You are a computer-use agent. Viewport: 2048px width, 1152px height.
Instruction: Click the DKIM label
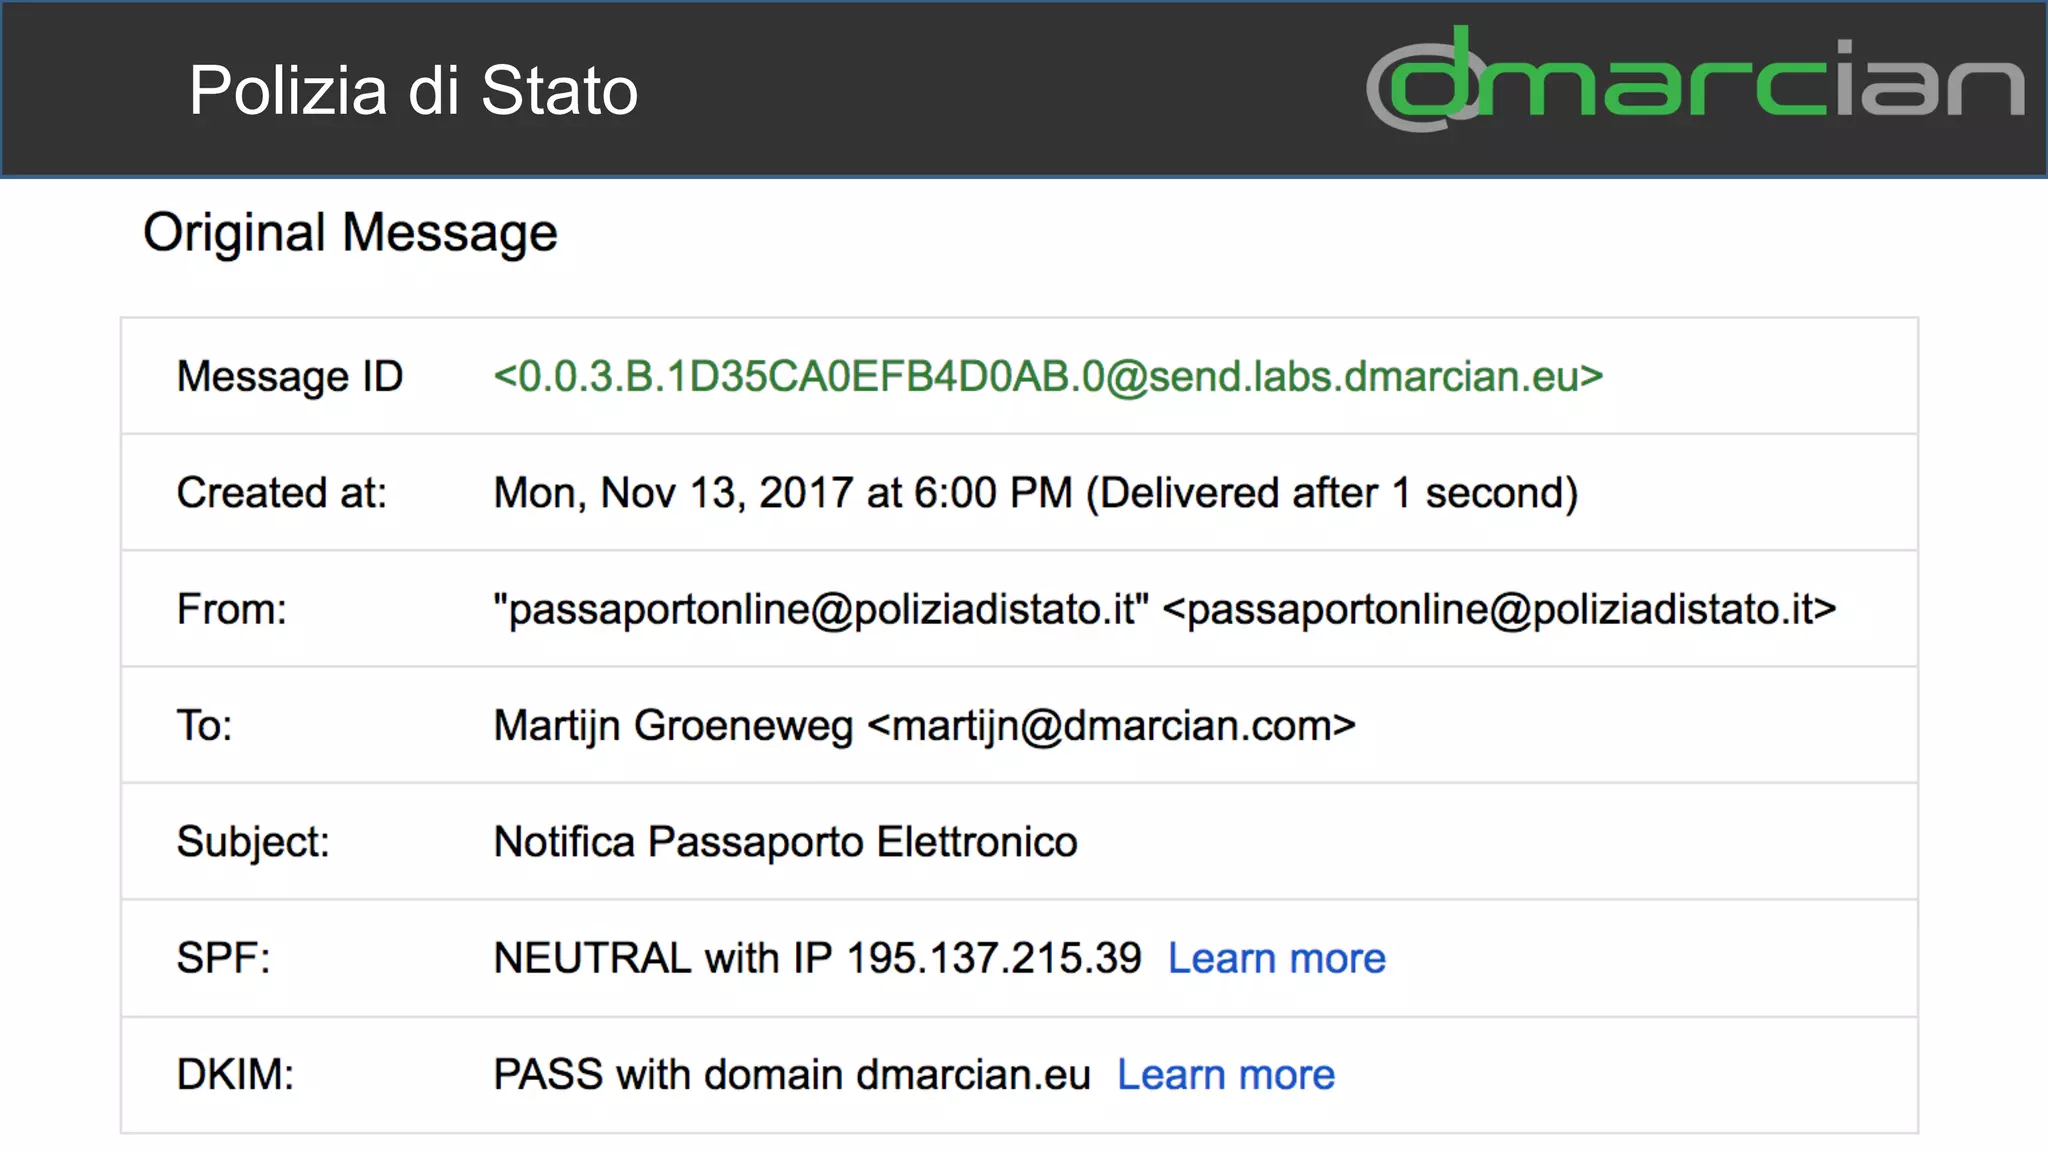point(235,1075)
